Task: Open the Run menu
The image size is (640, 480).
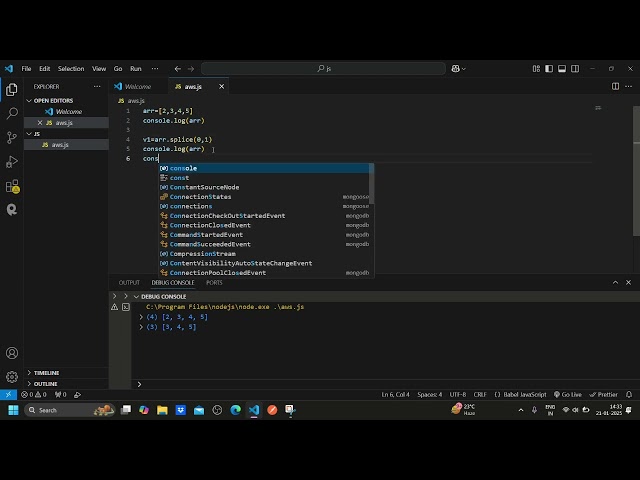Action: click(136, 69)
